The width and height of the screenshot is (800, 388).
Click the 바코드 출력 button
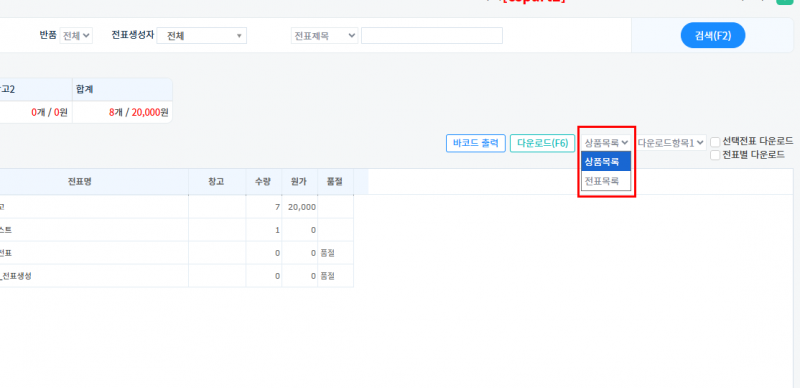[x=476, y=143]
